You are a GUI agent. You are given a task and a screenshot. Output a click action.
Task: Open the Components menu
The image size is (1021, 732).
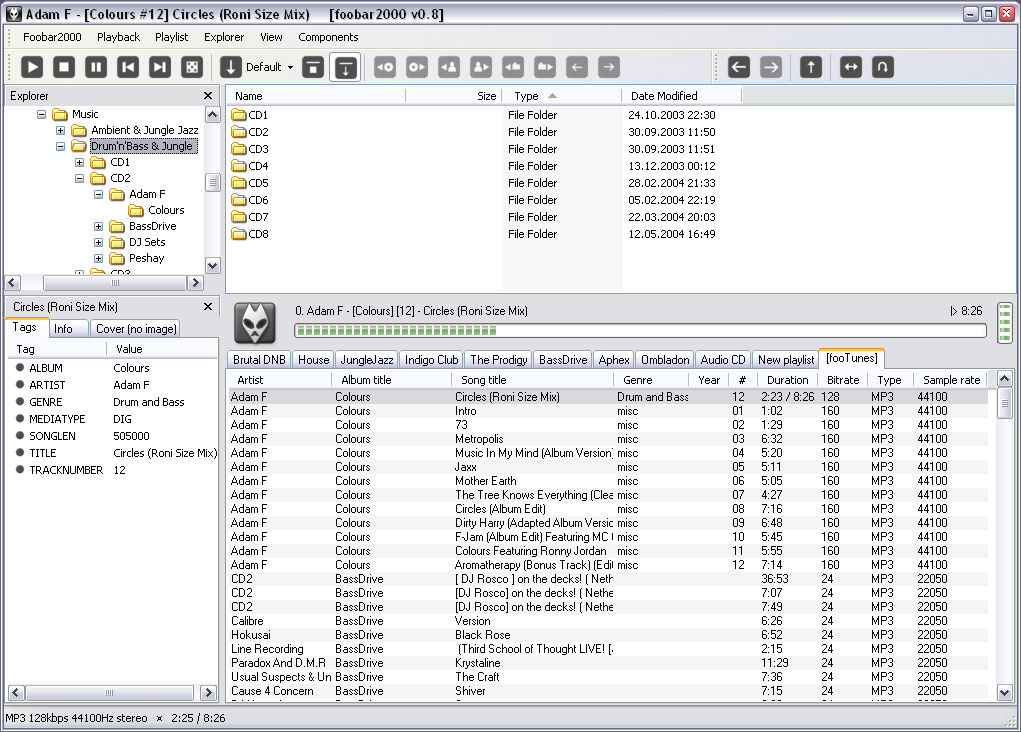(328, 37)
